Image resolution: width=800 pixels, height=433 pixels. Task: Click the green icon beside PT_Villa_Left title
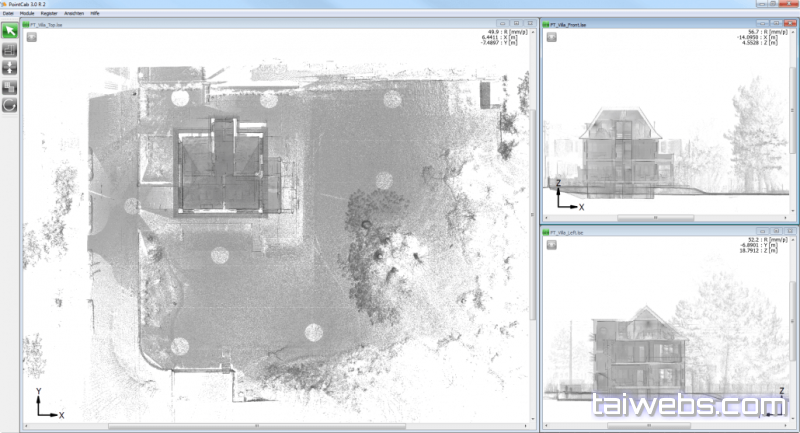click(547, 232)
